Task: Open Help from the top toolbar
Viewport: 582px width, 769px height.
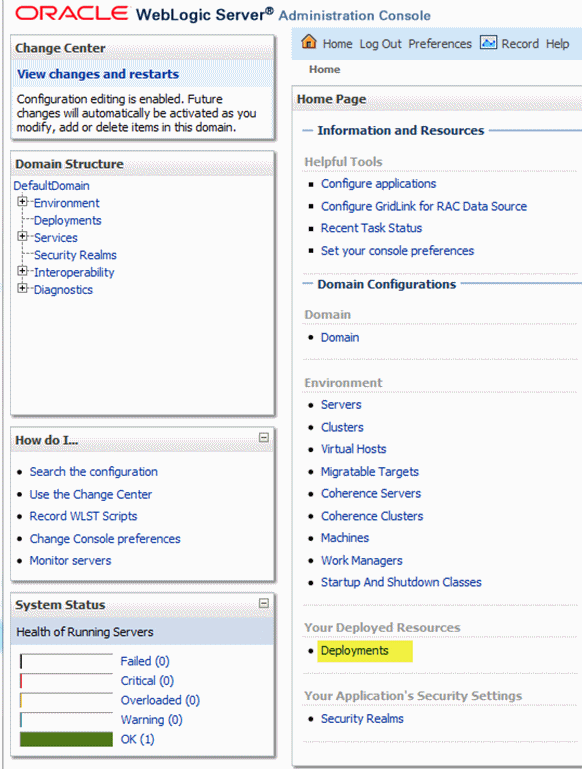Action: [557, 44]
